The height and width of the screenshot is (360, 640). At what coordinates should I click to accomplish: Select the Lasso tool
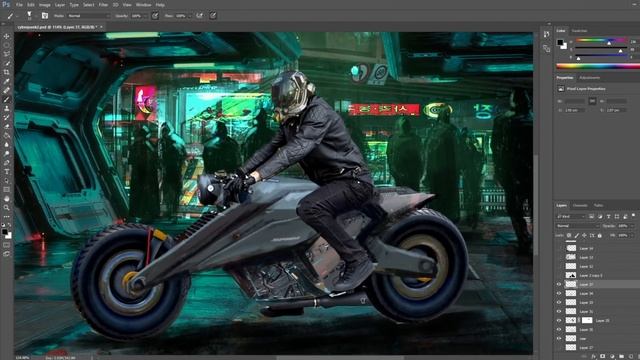tap(7, 54)
